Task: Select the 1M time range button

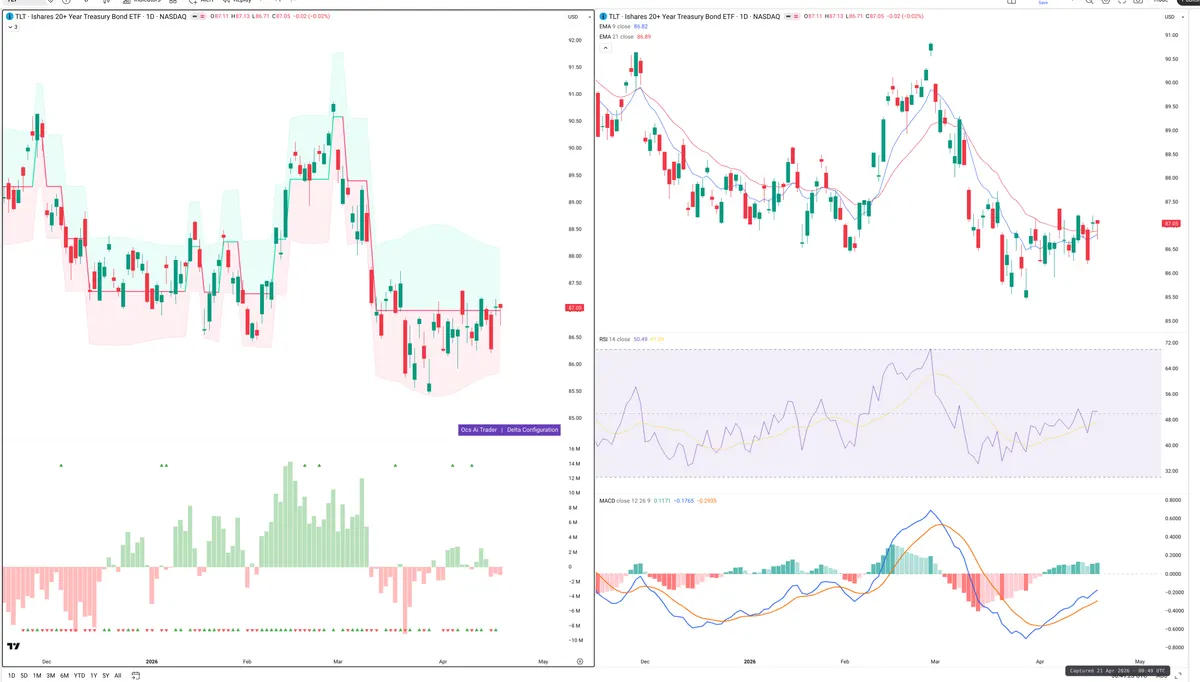Action: [37, 676]
